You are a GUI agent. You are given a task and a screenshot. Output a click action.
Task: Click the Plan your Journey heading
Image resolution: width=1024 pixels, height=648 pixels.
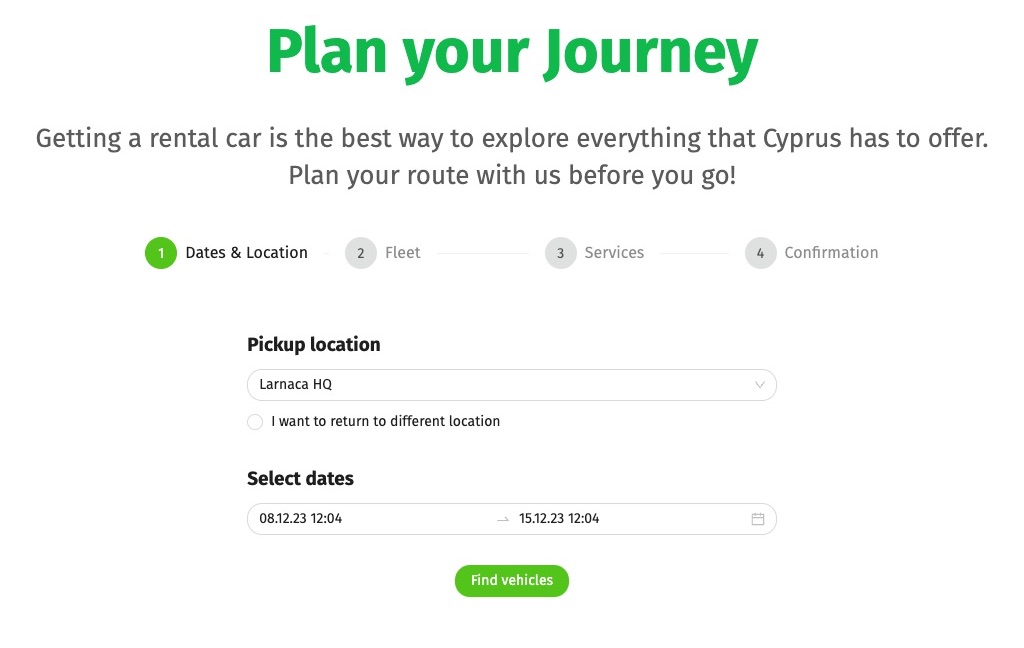(512, 52)
